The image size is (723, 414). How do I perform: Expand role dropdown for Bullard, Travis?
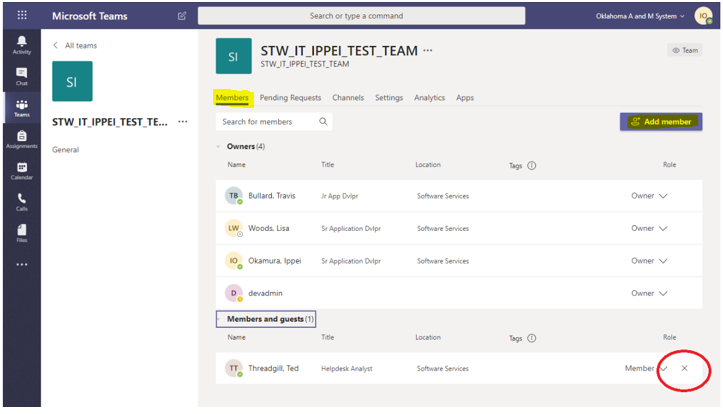coord(663,196)
